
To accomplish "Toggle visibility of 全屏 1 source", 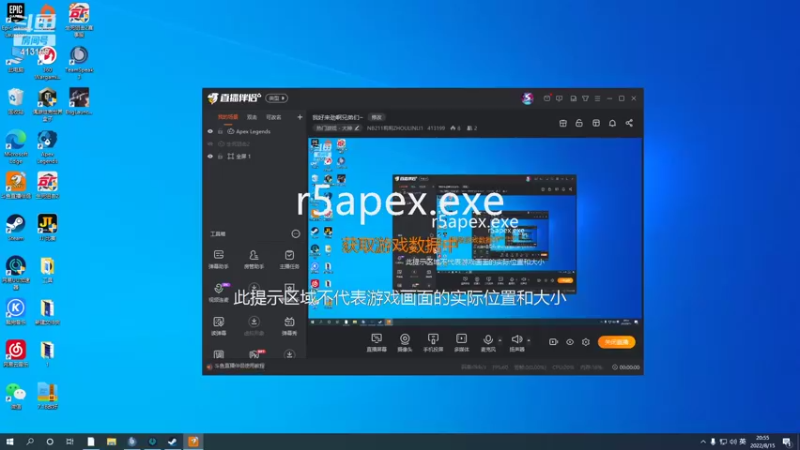I will 210,157.
